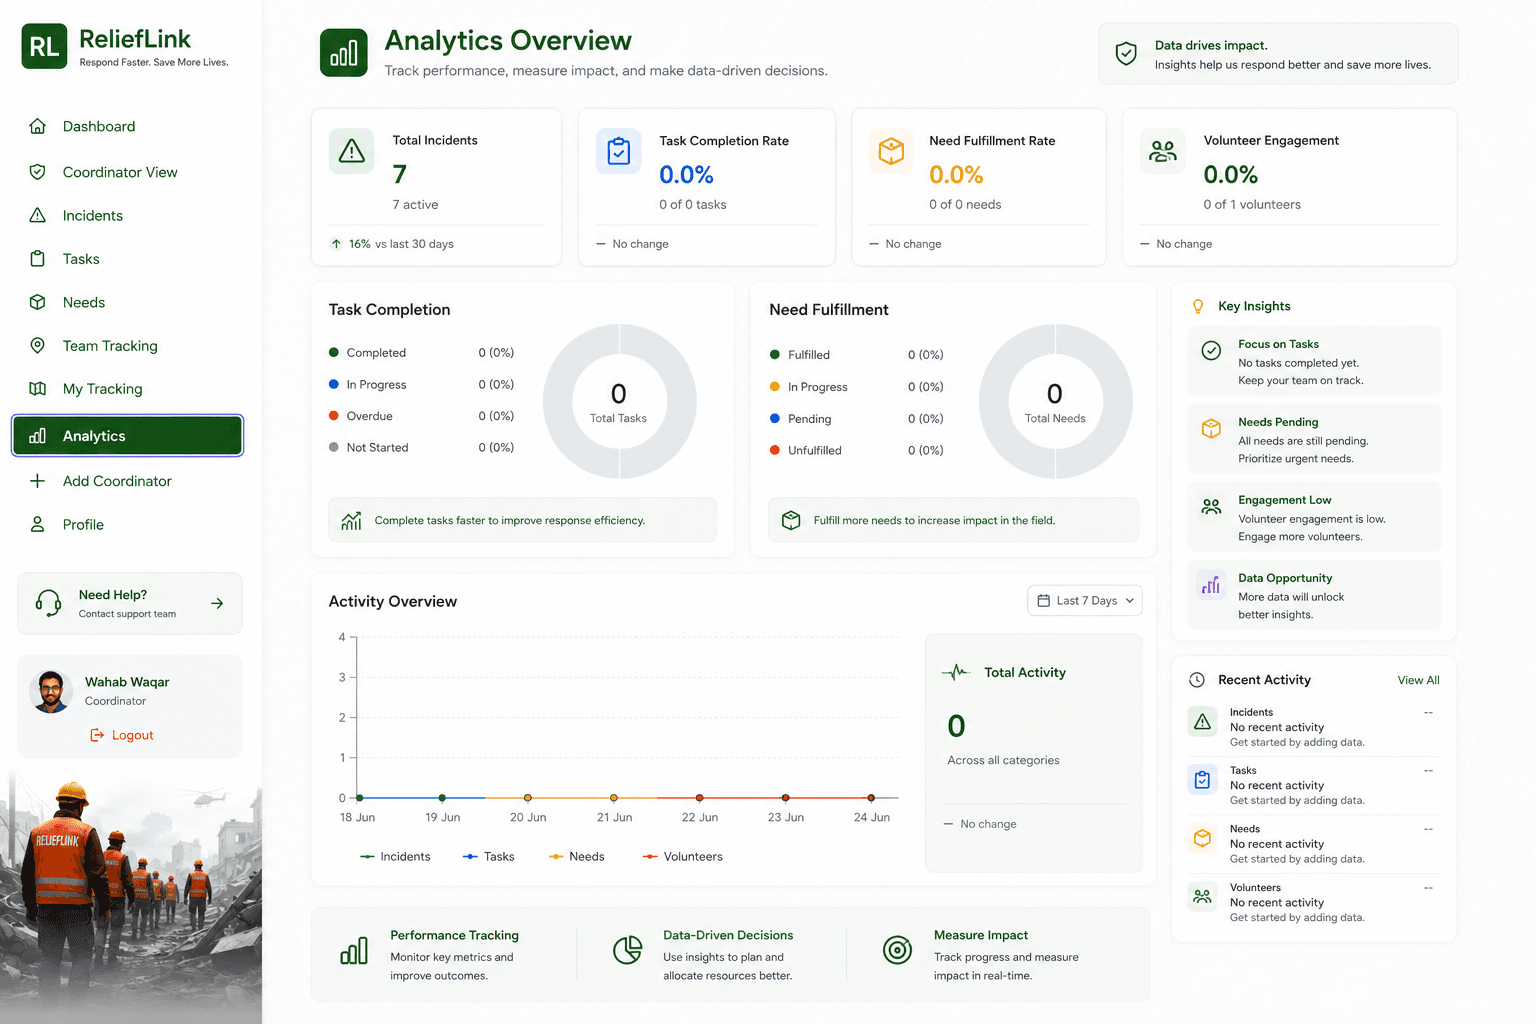The width and height of the screenshot is (1536, 1024).
Task: Select the Analytics menu item
Action: pyautogui.click(x=127, y=436)
